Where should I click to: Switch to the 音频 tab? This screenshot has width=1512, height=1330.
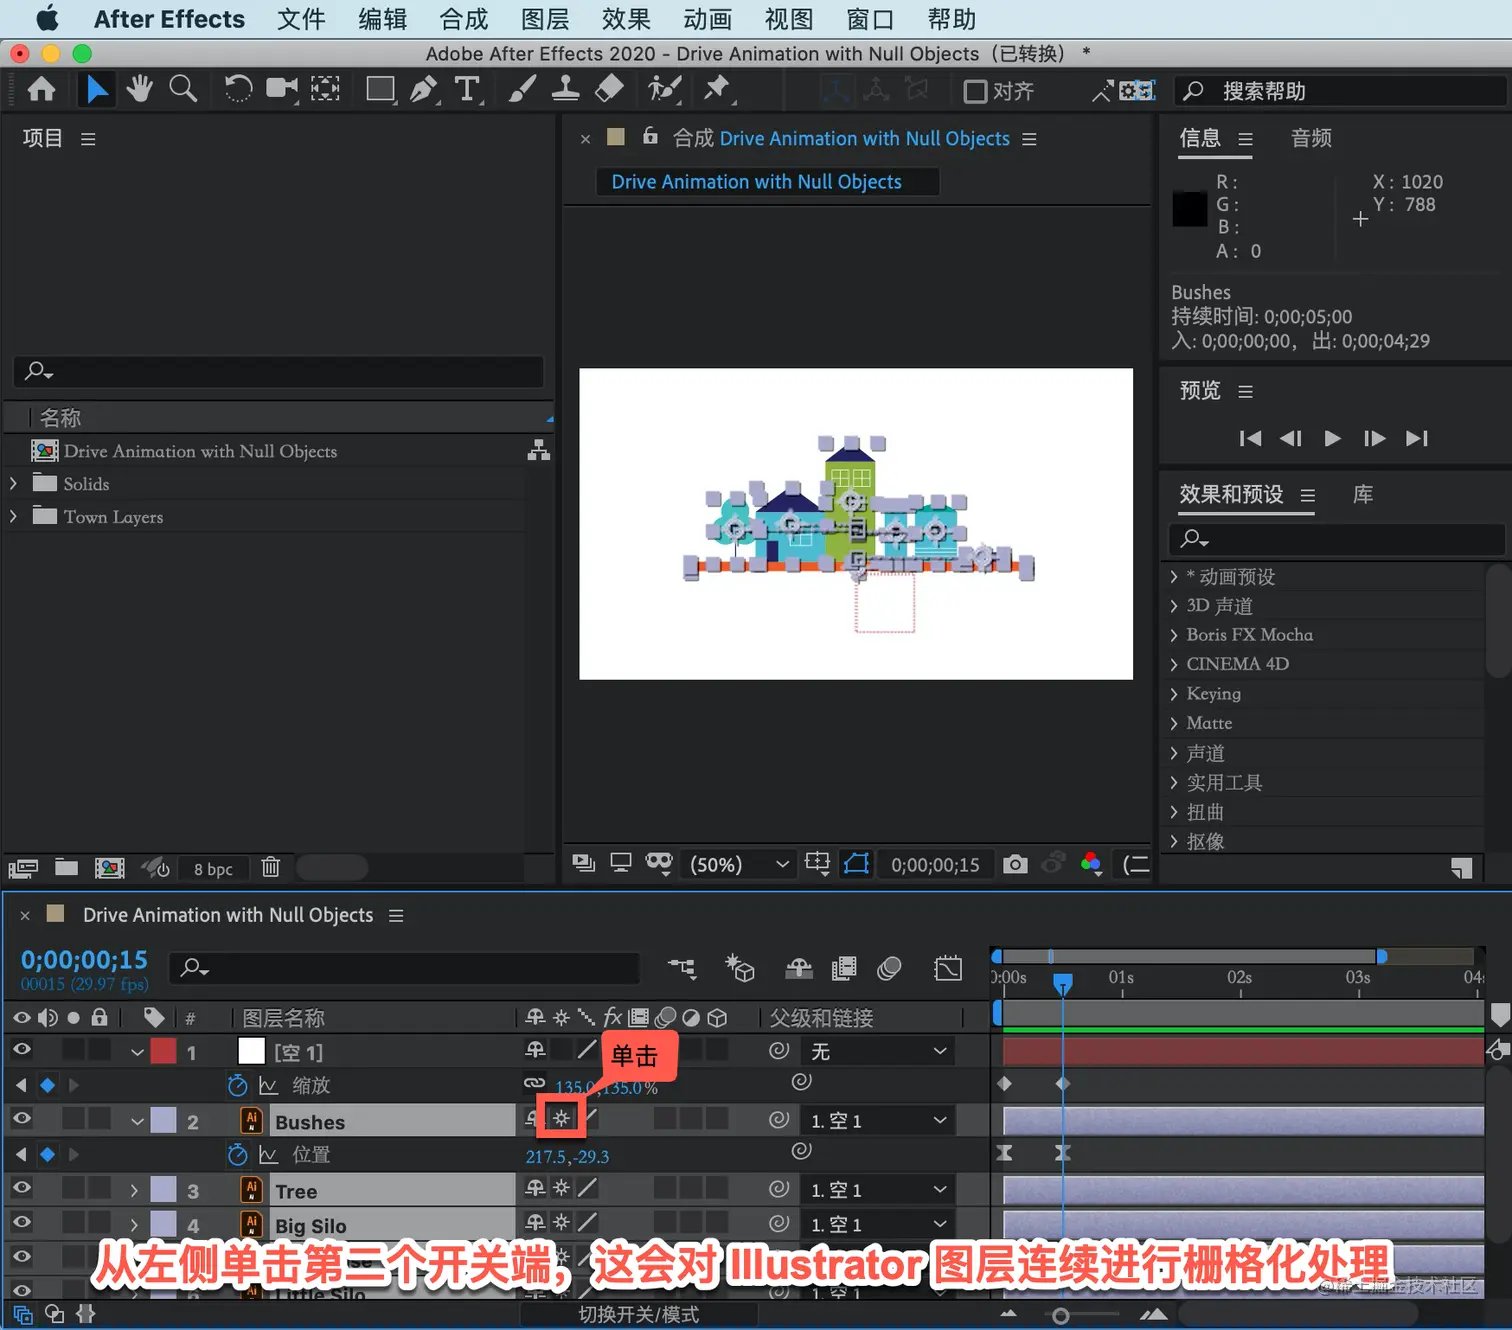[1311, 138]
